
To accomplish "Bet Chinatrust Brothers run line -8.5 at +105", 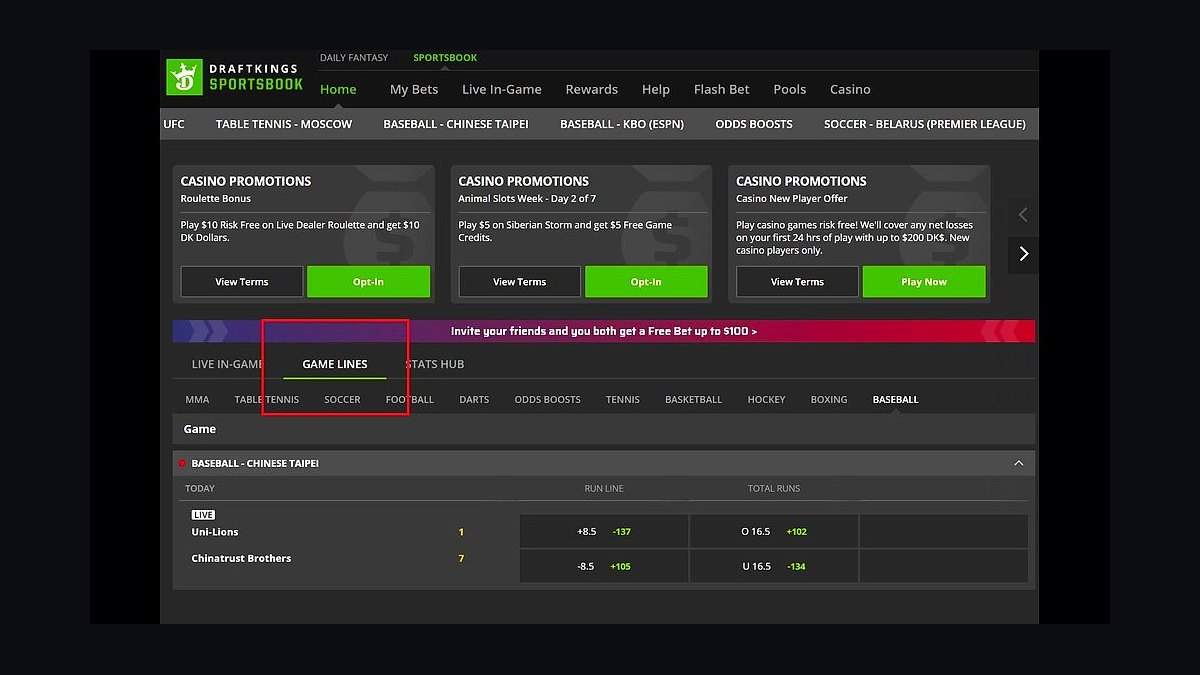I will pyautogui.click(x=603, y=566).
